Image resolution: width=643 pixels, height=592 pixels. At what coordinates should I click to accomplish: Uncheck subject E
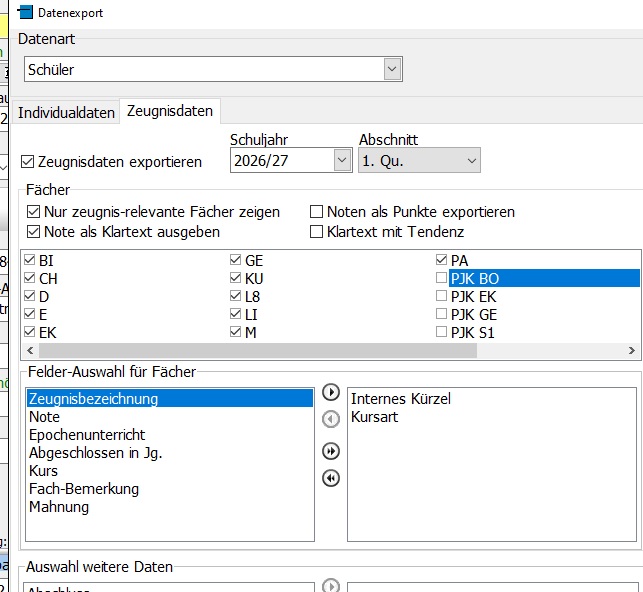[x=30, y=314]
